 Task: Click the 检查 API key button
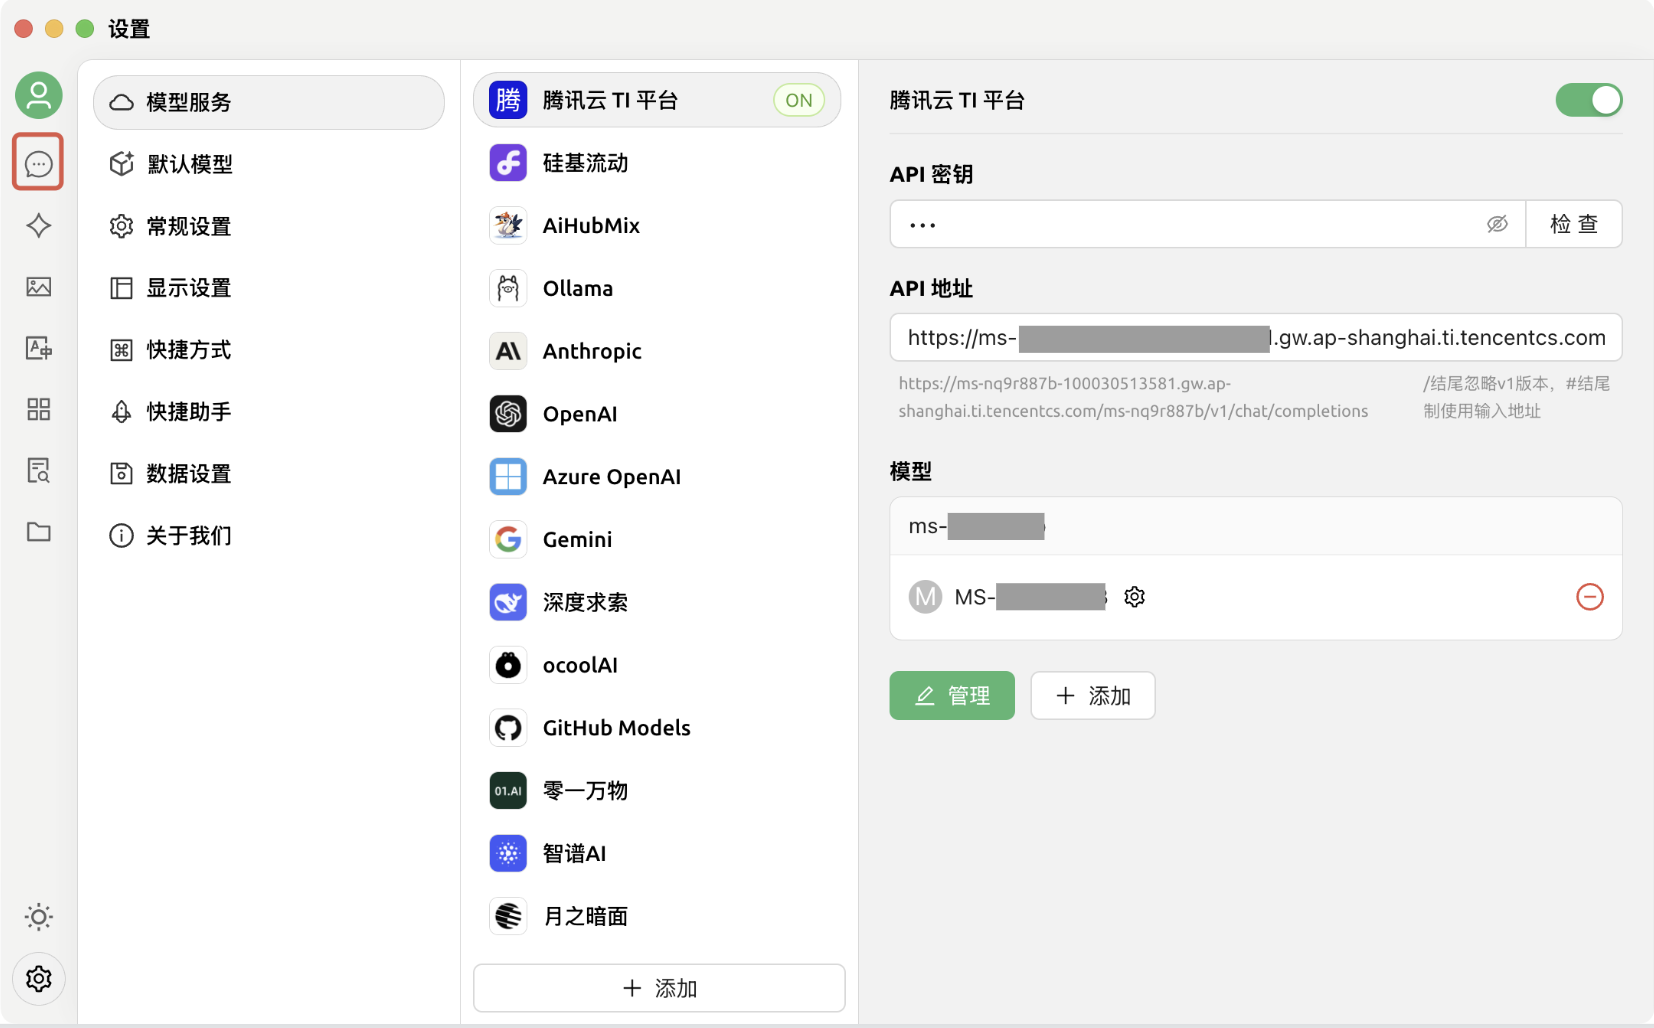pyautogui.click(x=1574, y=224)
